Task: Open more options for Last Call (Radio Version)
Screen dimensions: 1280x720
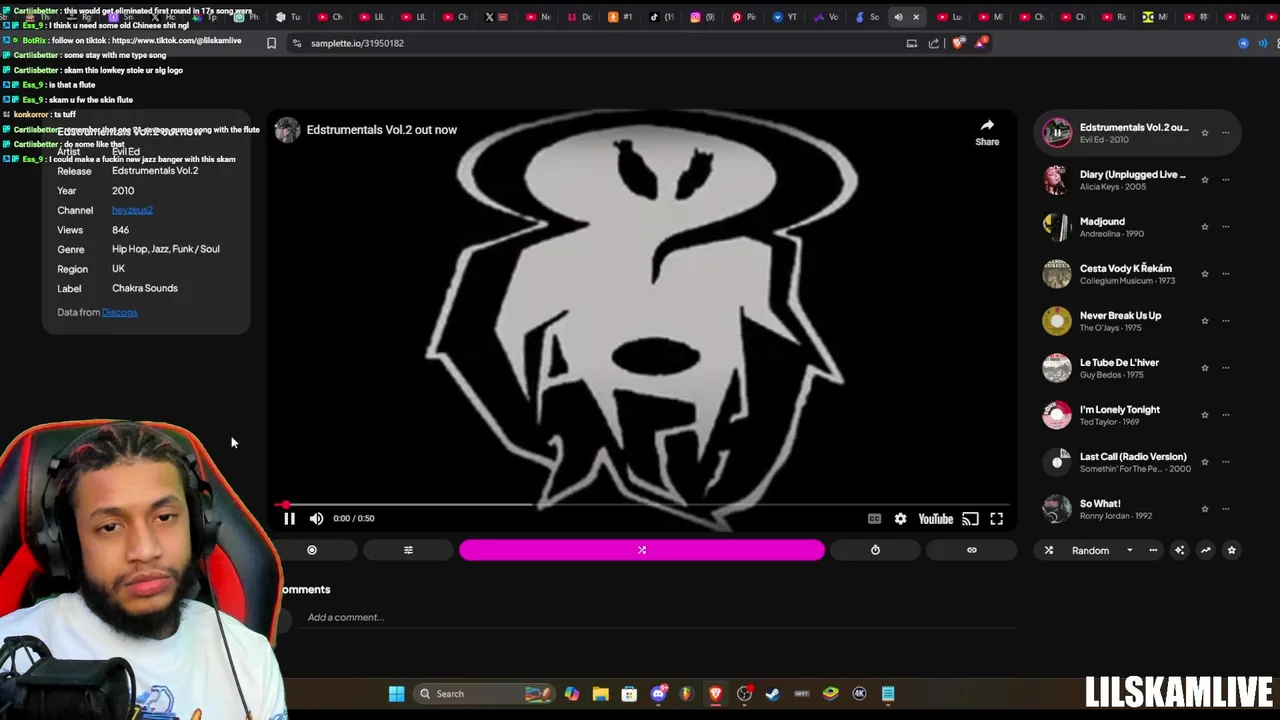Action: tap(1226, 461)
